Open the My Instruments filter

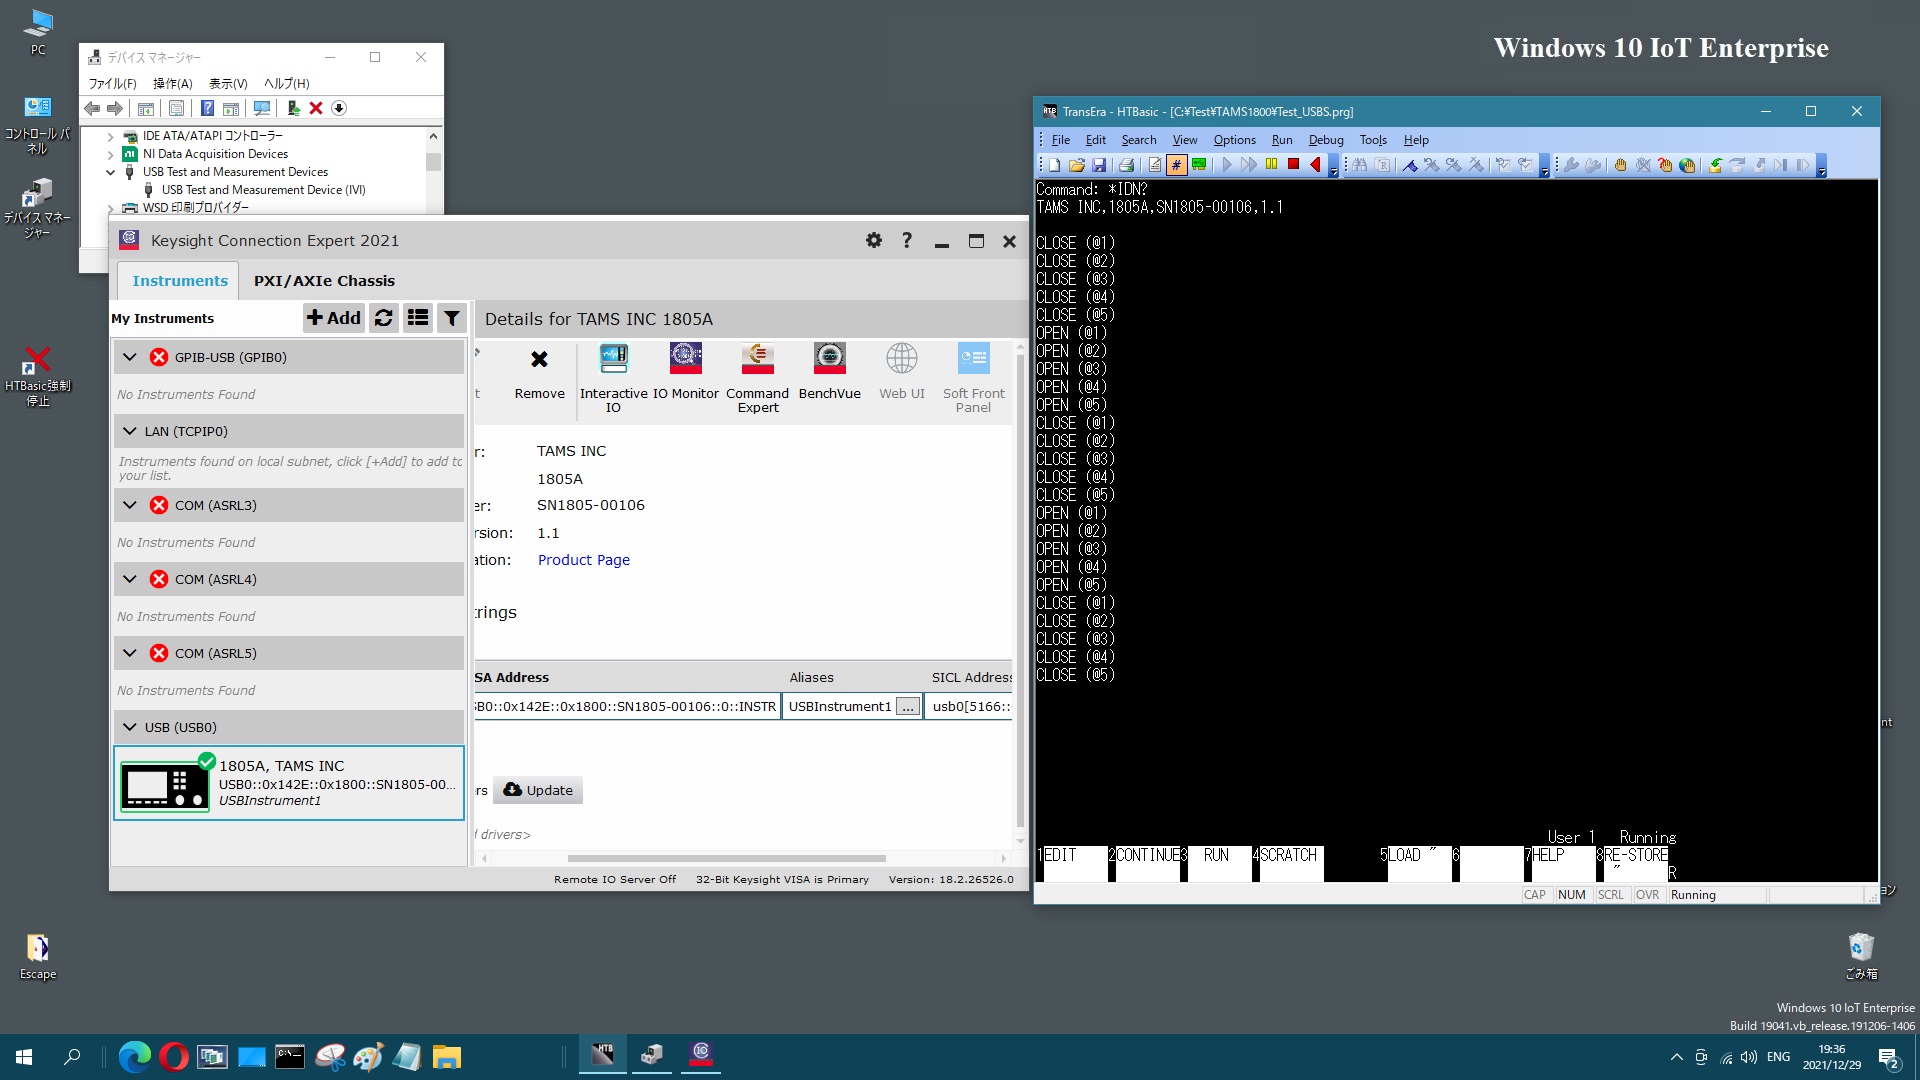(x=452, y=318)
